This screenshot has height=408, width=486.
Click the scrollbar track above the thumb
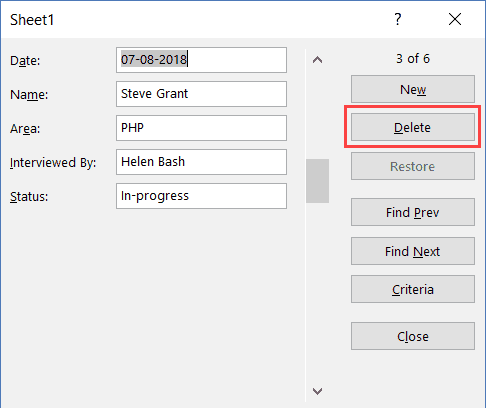point(317,114)
